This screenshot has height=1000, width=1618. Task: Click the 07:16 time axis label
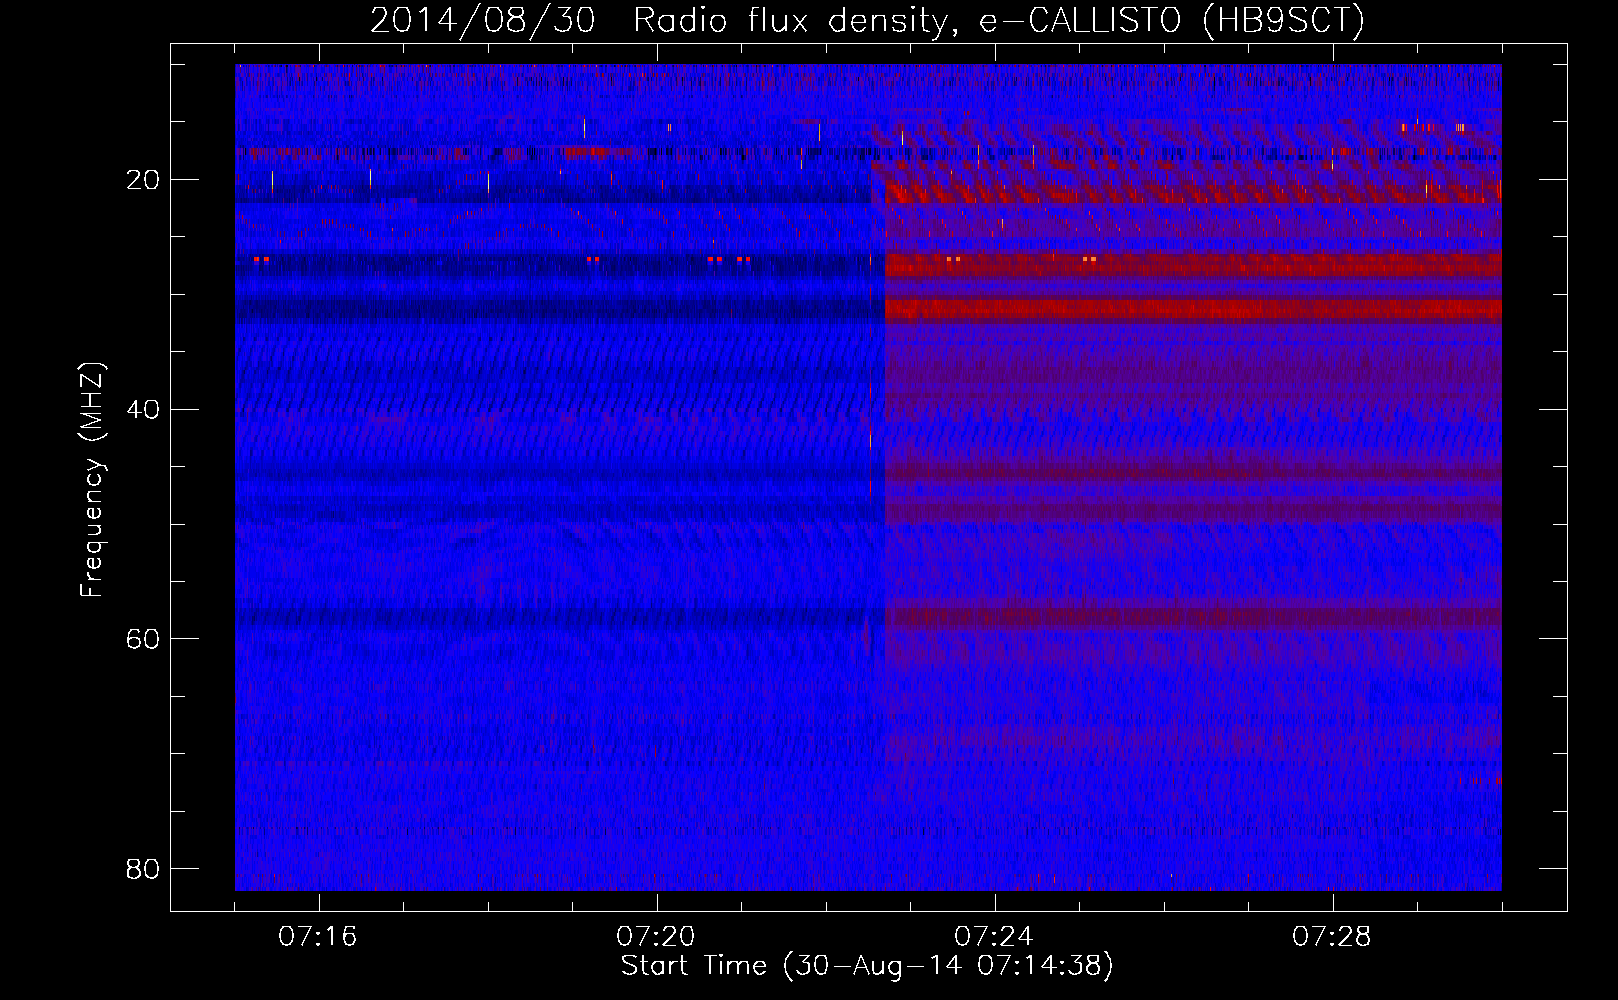click(x=318, y=937)
